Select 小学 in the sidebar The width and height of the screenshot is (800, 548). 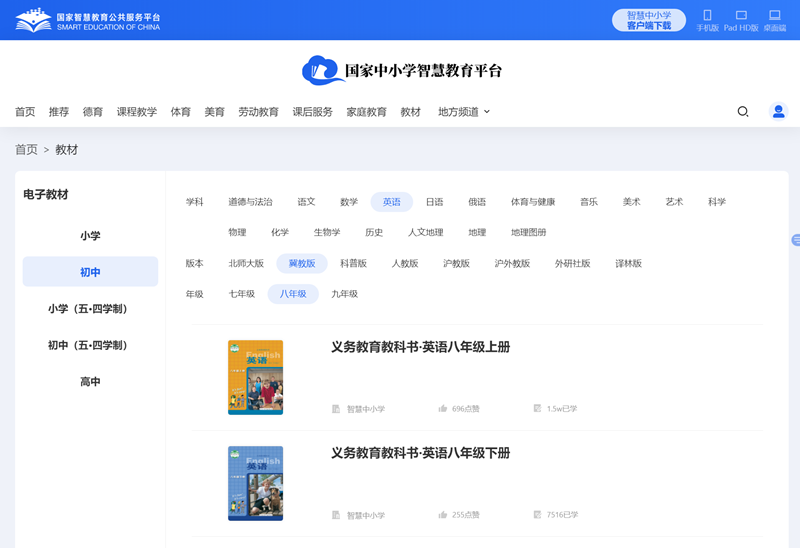click(x=90, y=236)
